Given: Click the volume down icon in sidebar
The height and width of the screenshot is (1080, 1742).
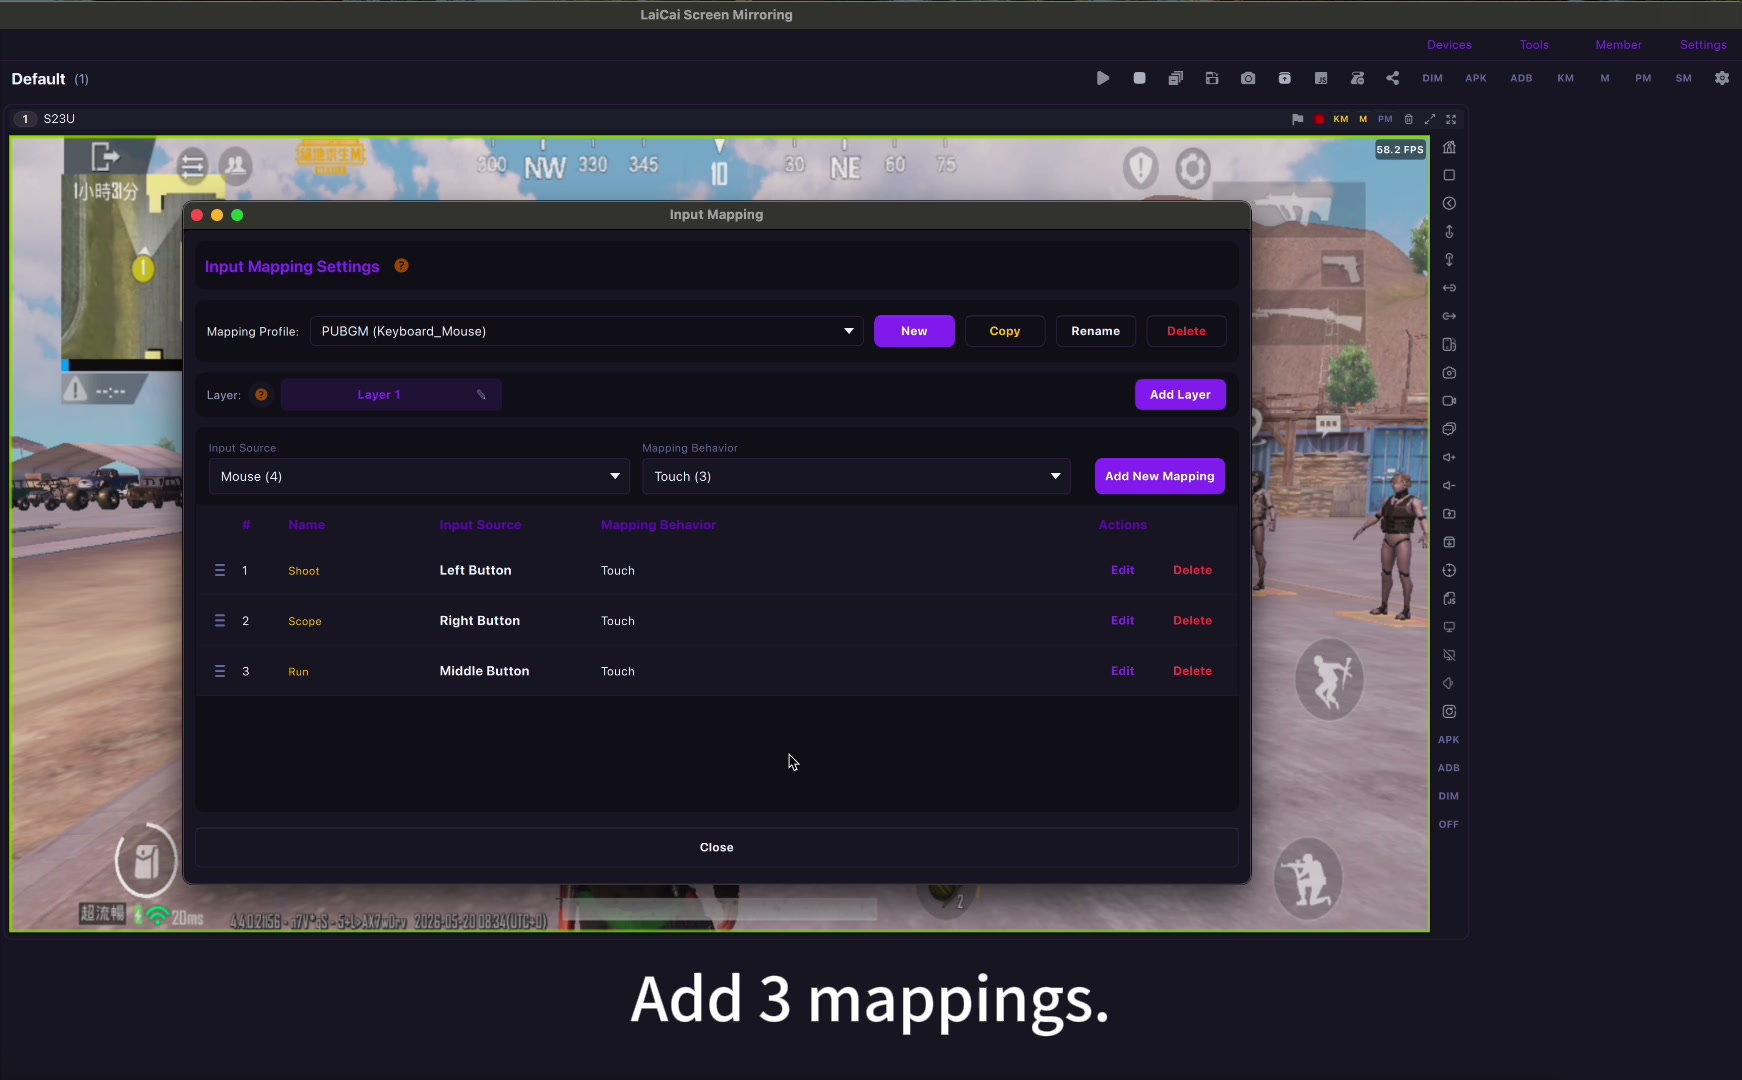Looking at the screenshot, I should (1449, 486).
